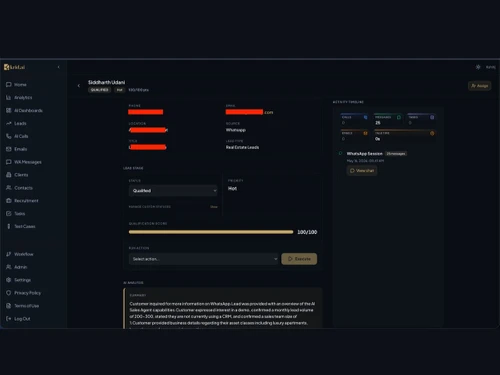The width and height of the screenshot is (500, 375).
Task: Open Contacts via its people icon
Action: click(9, 188)
